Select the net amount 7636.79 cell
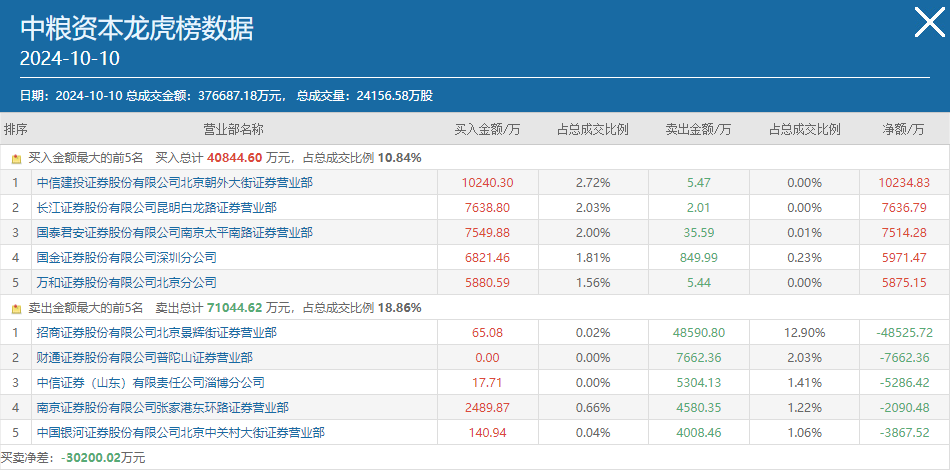This screenshot has width=951, height=471. coord(904,208)
